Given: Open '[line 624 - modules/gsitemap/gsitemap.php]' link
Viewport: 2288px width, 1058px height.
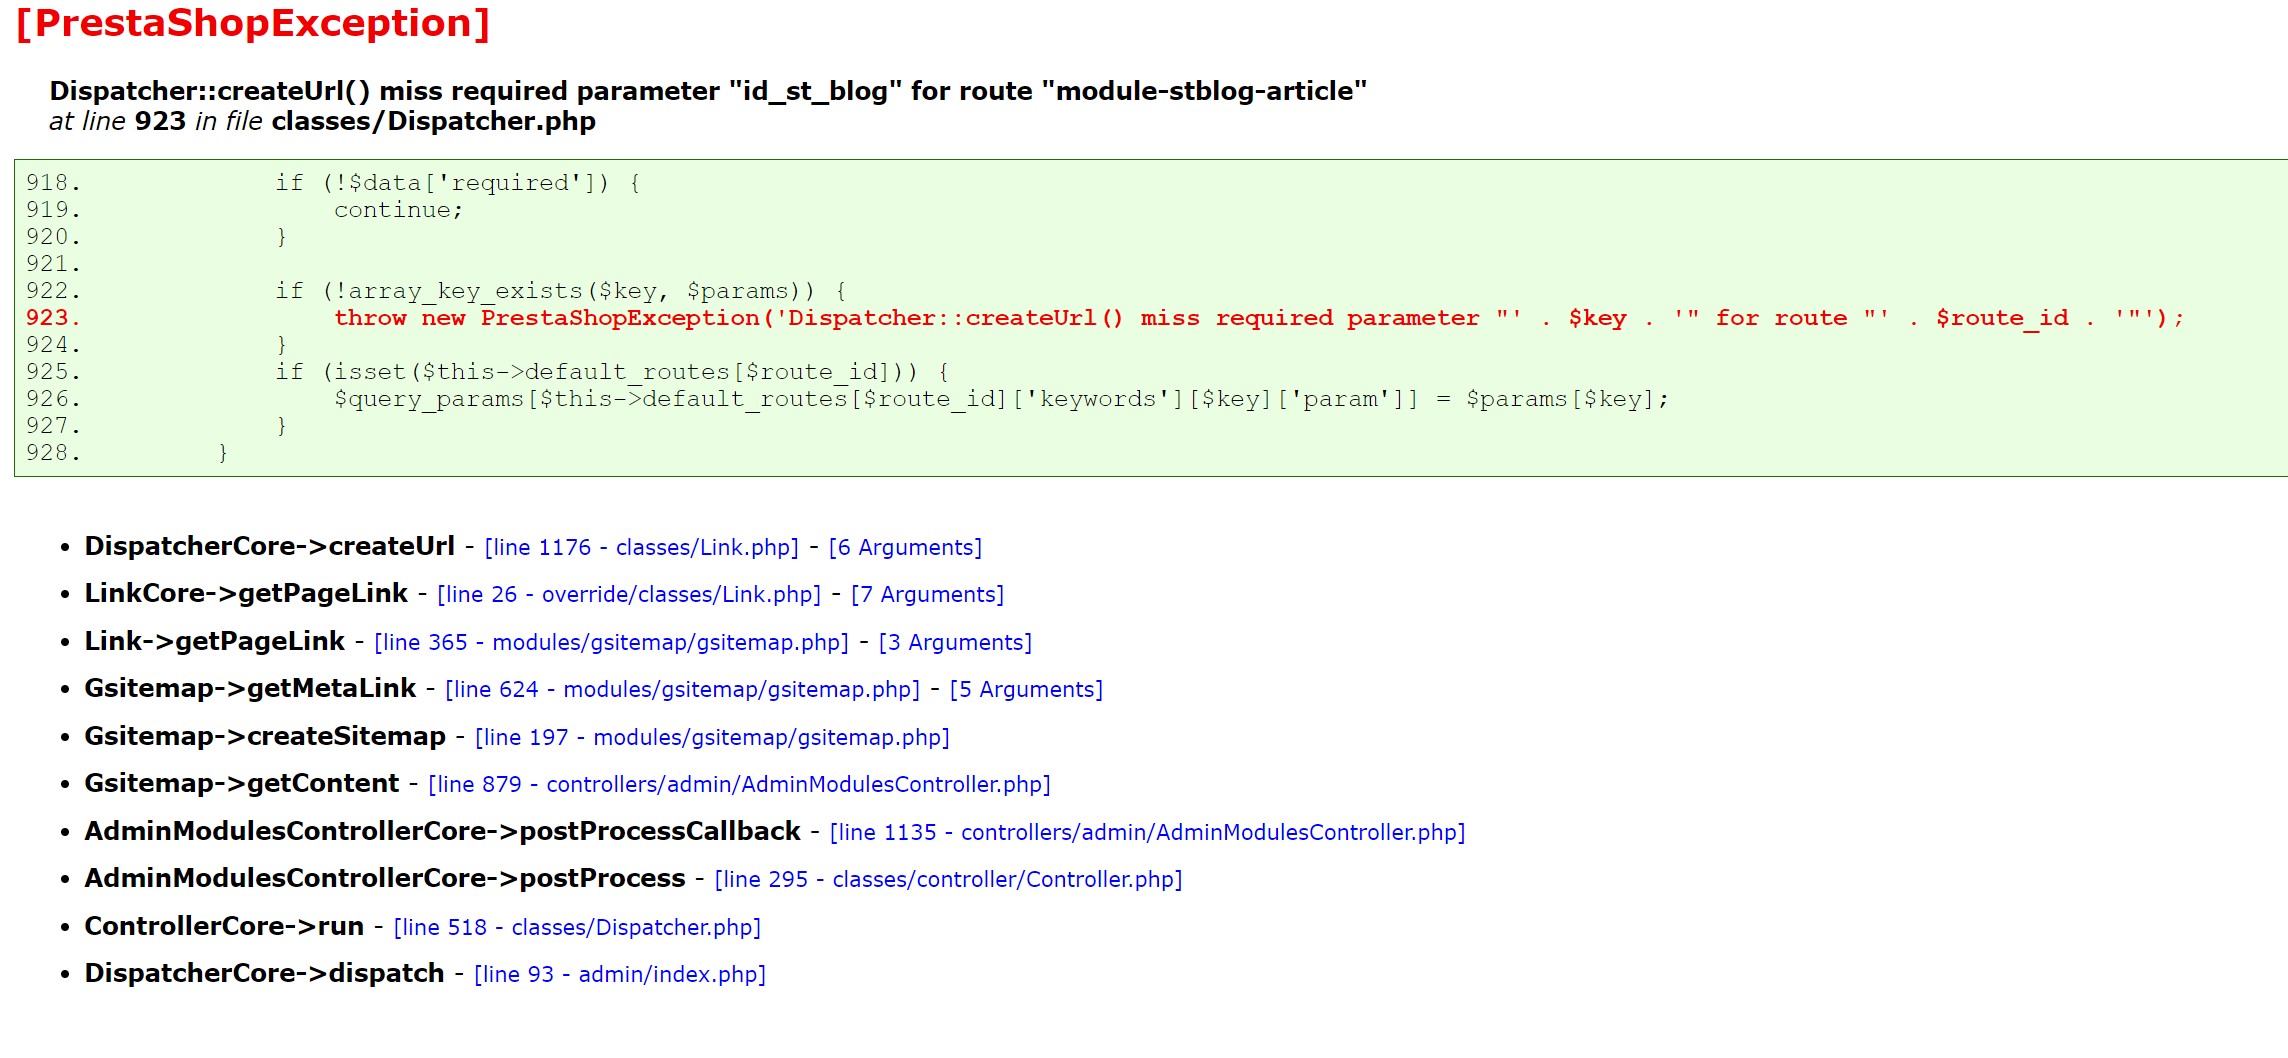Looking at the screenshot, I should tap(682, 689).
